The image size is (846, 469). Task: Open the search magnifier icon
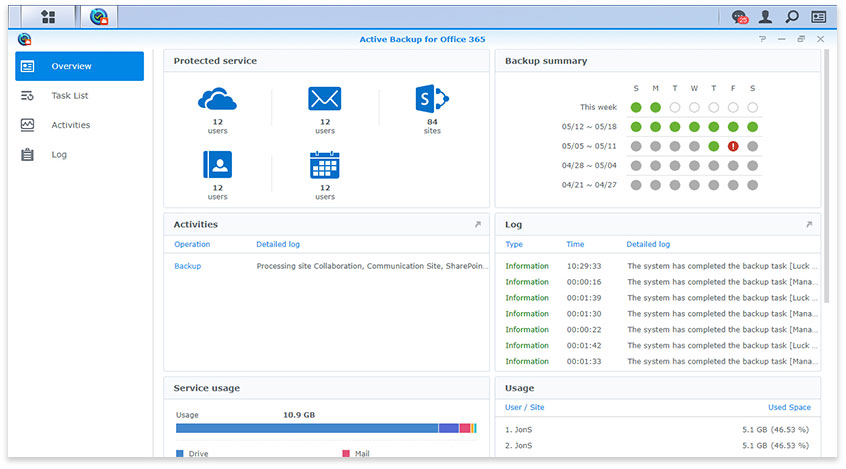[792, 17]
